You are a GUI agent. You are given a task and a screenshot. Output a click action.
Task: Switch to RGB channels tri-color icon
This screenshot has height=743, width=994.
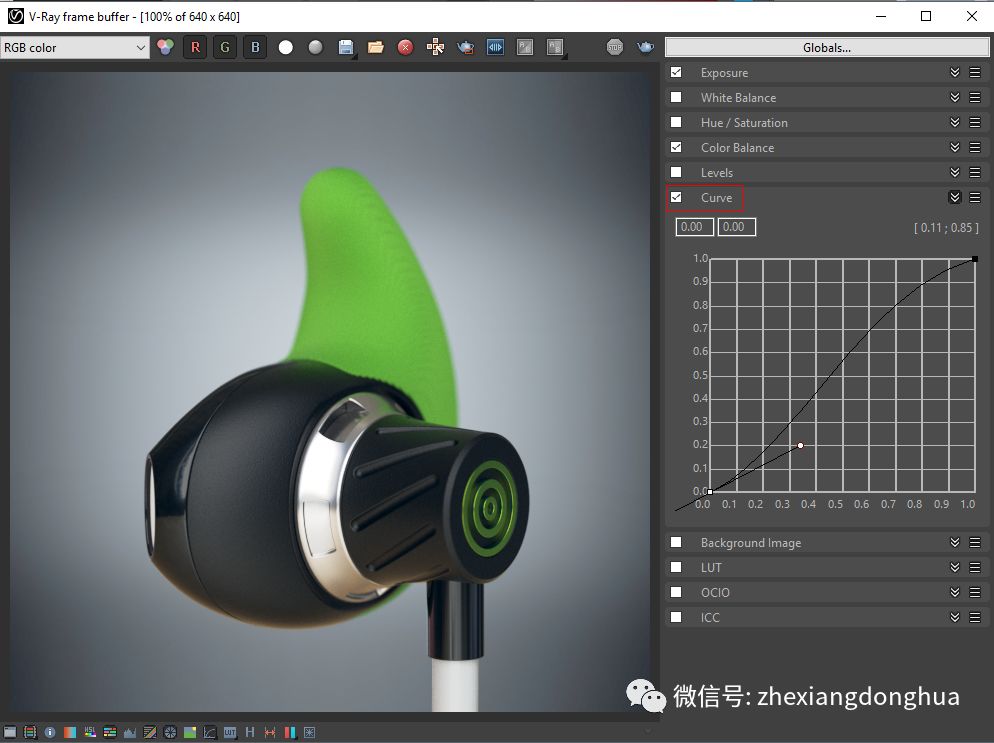tap(165, 48)
